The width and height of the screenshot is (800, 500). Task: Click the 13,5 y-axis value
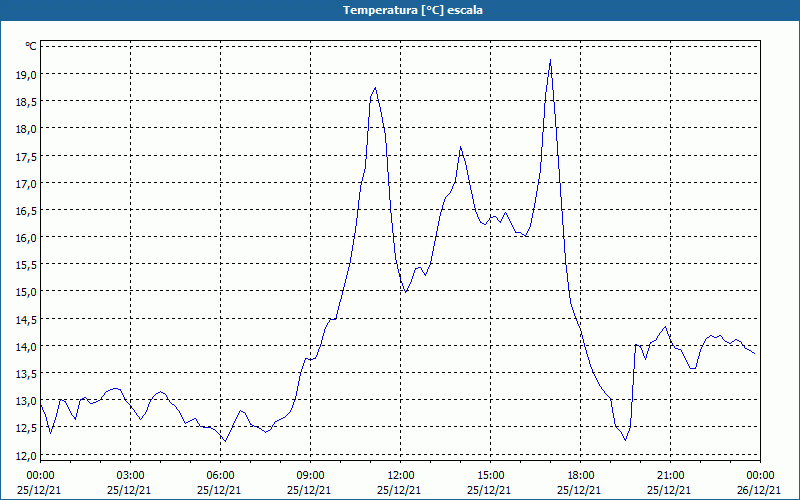[x=27, y=373]
